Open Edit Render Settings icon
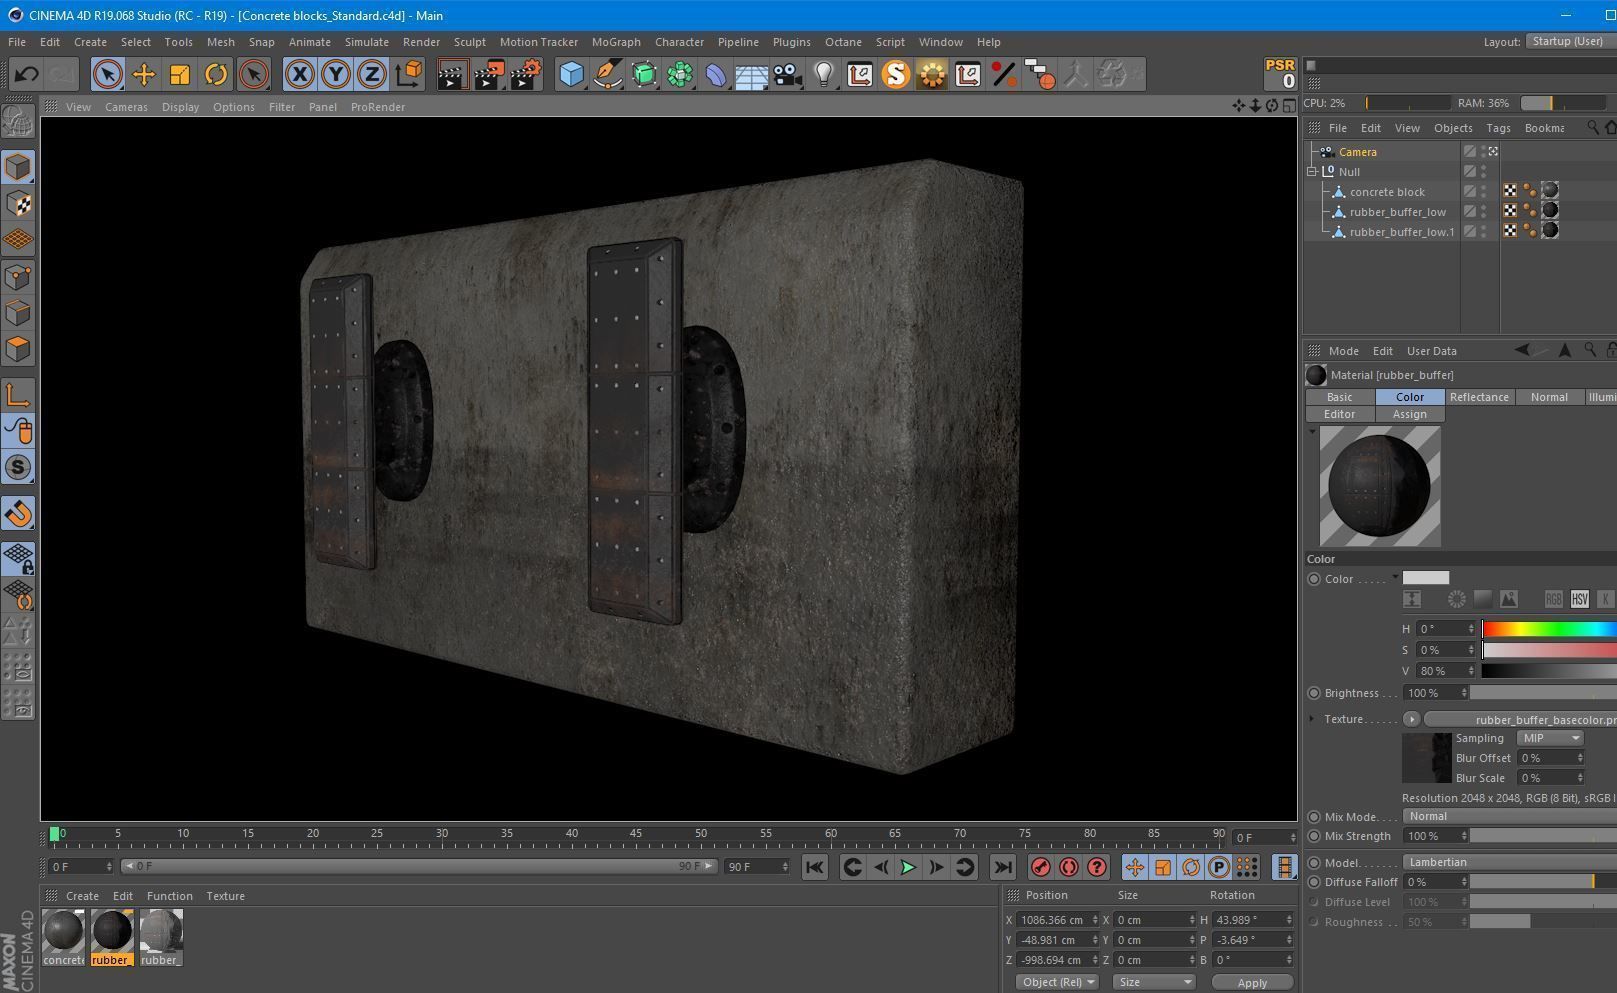The image size is (1617, 993). pyautogui.click(x=526, y=74)
